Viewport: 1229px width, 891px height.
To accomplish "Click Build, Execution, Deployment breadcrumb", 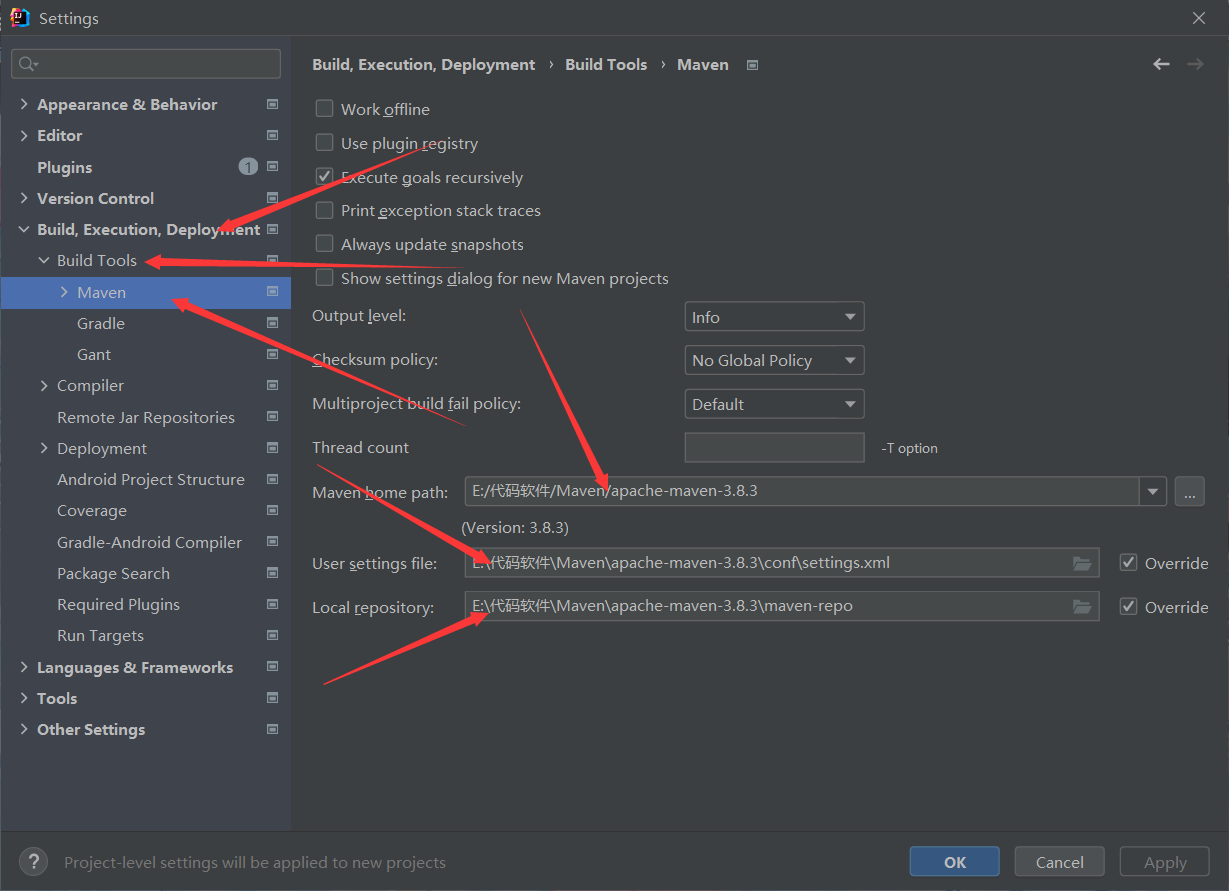I will click(x=424, y=64).
